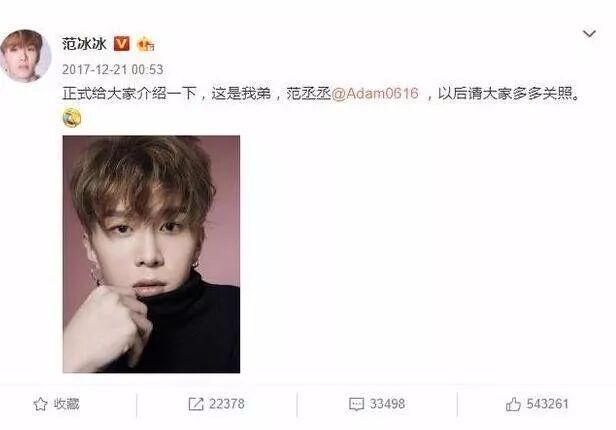Enlarge the attached portrait photo
Screen dimensions: 616x430
[151, 254]
